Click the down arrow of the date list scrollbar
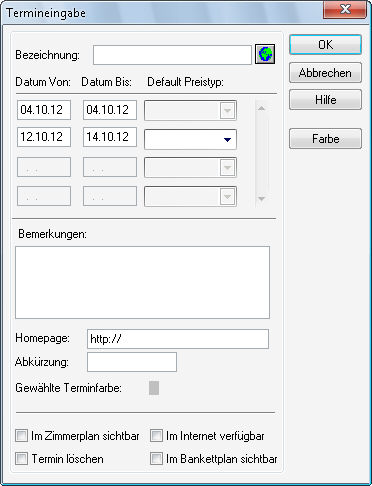Image resolution: width=372 pixels, height=486 pixels. click(262, 198)
